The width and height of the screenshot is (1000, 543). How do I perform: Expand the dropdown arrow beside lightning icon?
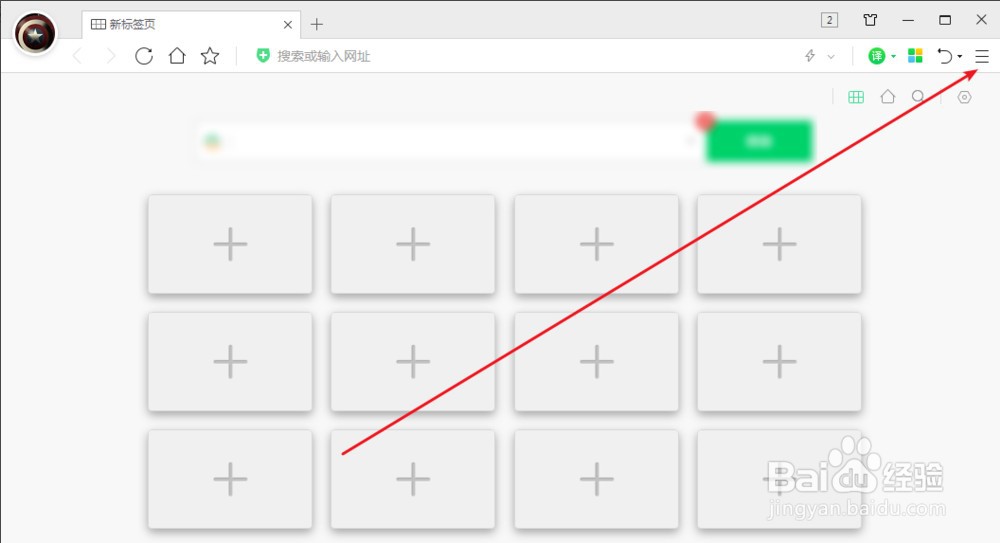831,57
